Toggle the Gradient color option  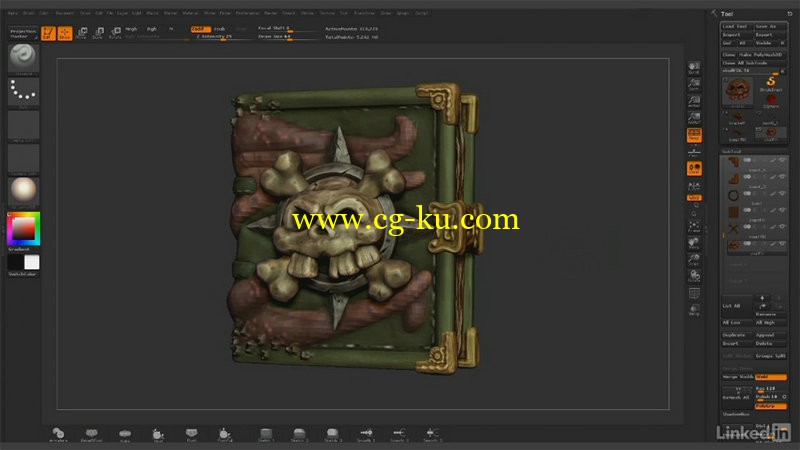(x=19, y=249)
